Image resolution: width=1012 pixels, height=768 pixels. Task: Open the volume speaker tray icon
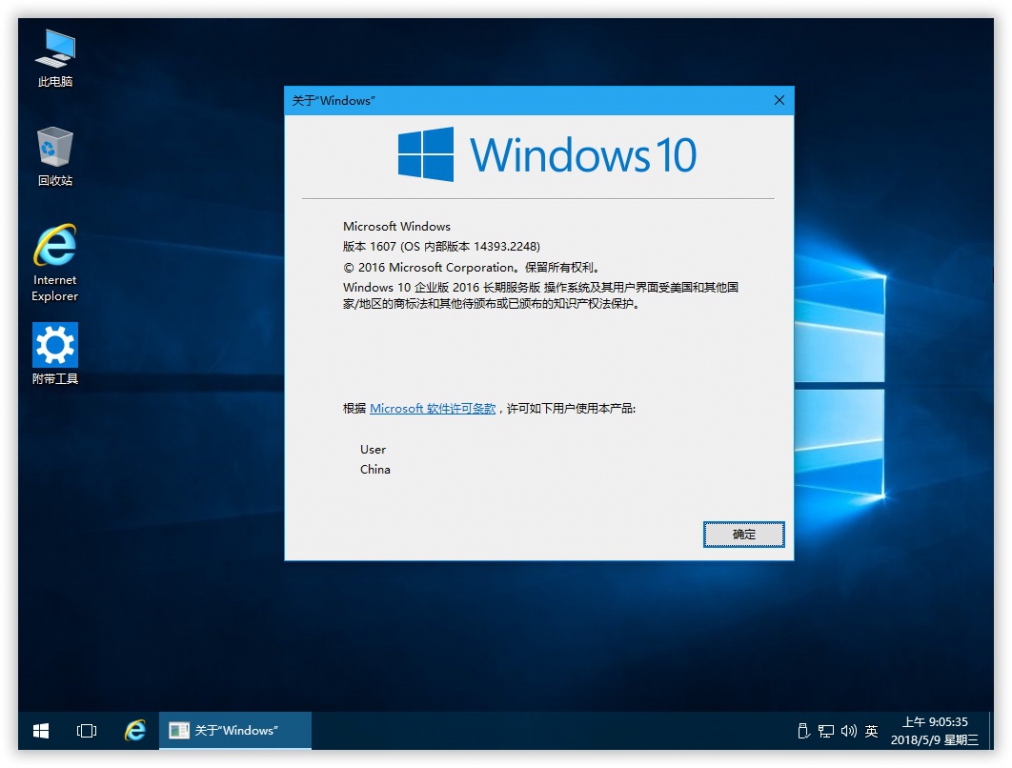pyautogui.click(x=848, y=731)
